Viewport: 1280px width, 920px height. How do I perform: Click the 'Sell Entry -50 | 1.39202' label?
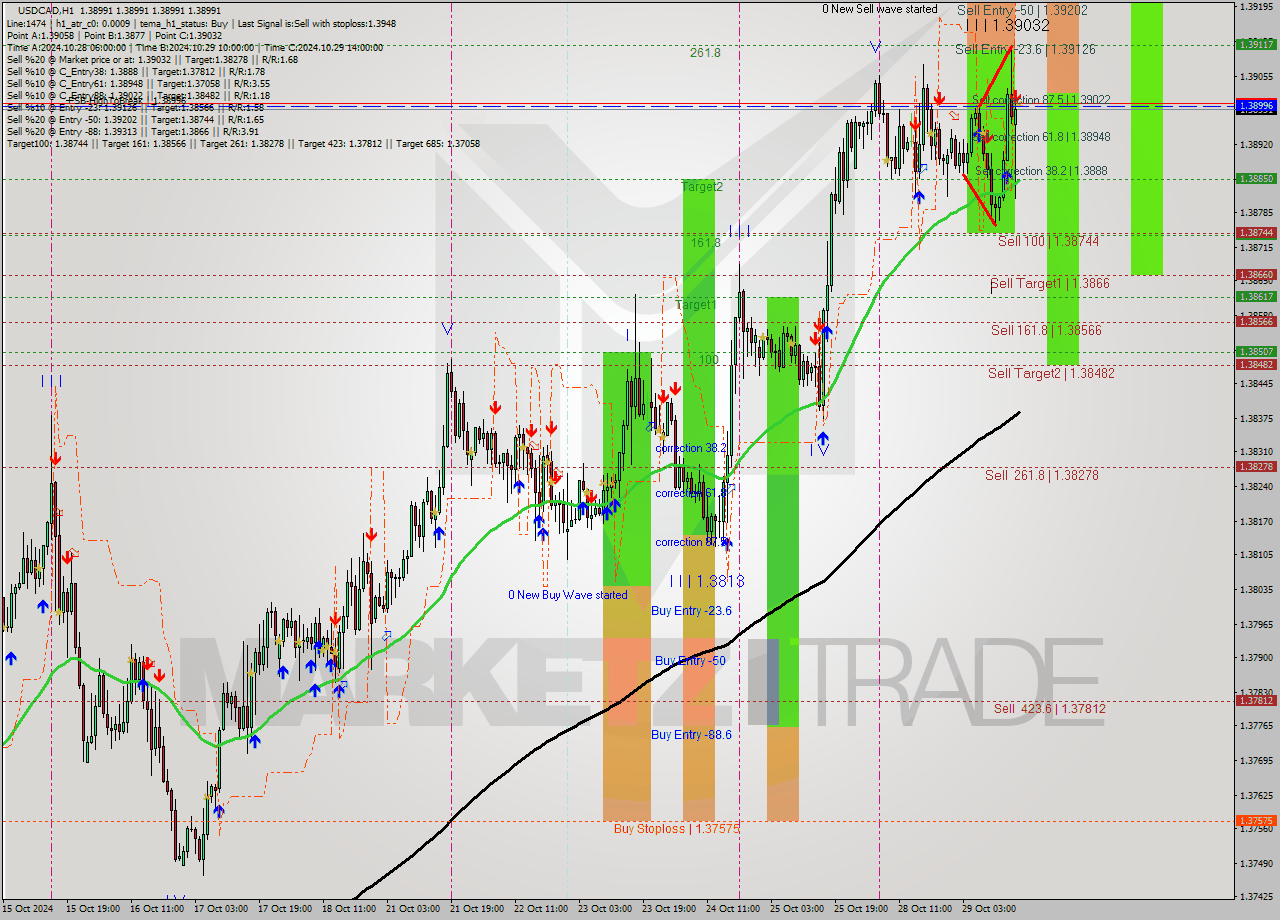[1022, 10]
